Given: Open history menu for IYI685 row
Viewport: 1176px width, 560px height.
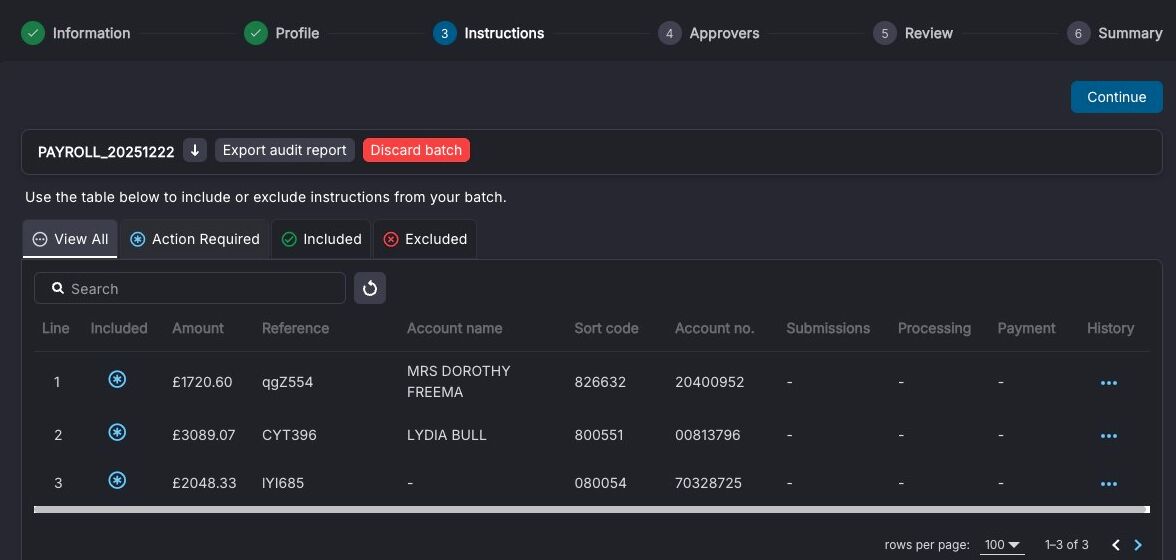Looking at the screenshot, I should pos(1108,484).
